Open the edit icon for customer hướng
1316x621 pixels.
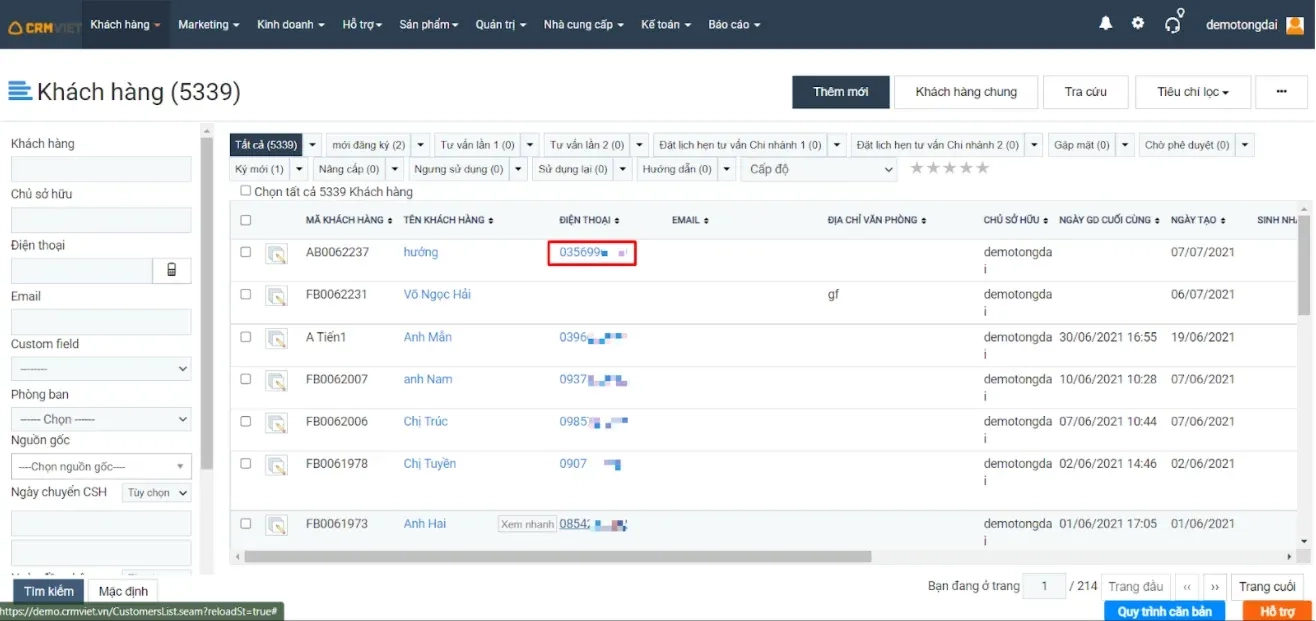(277, 255)
